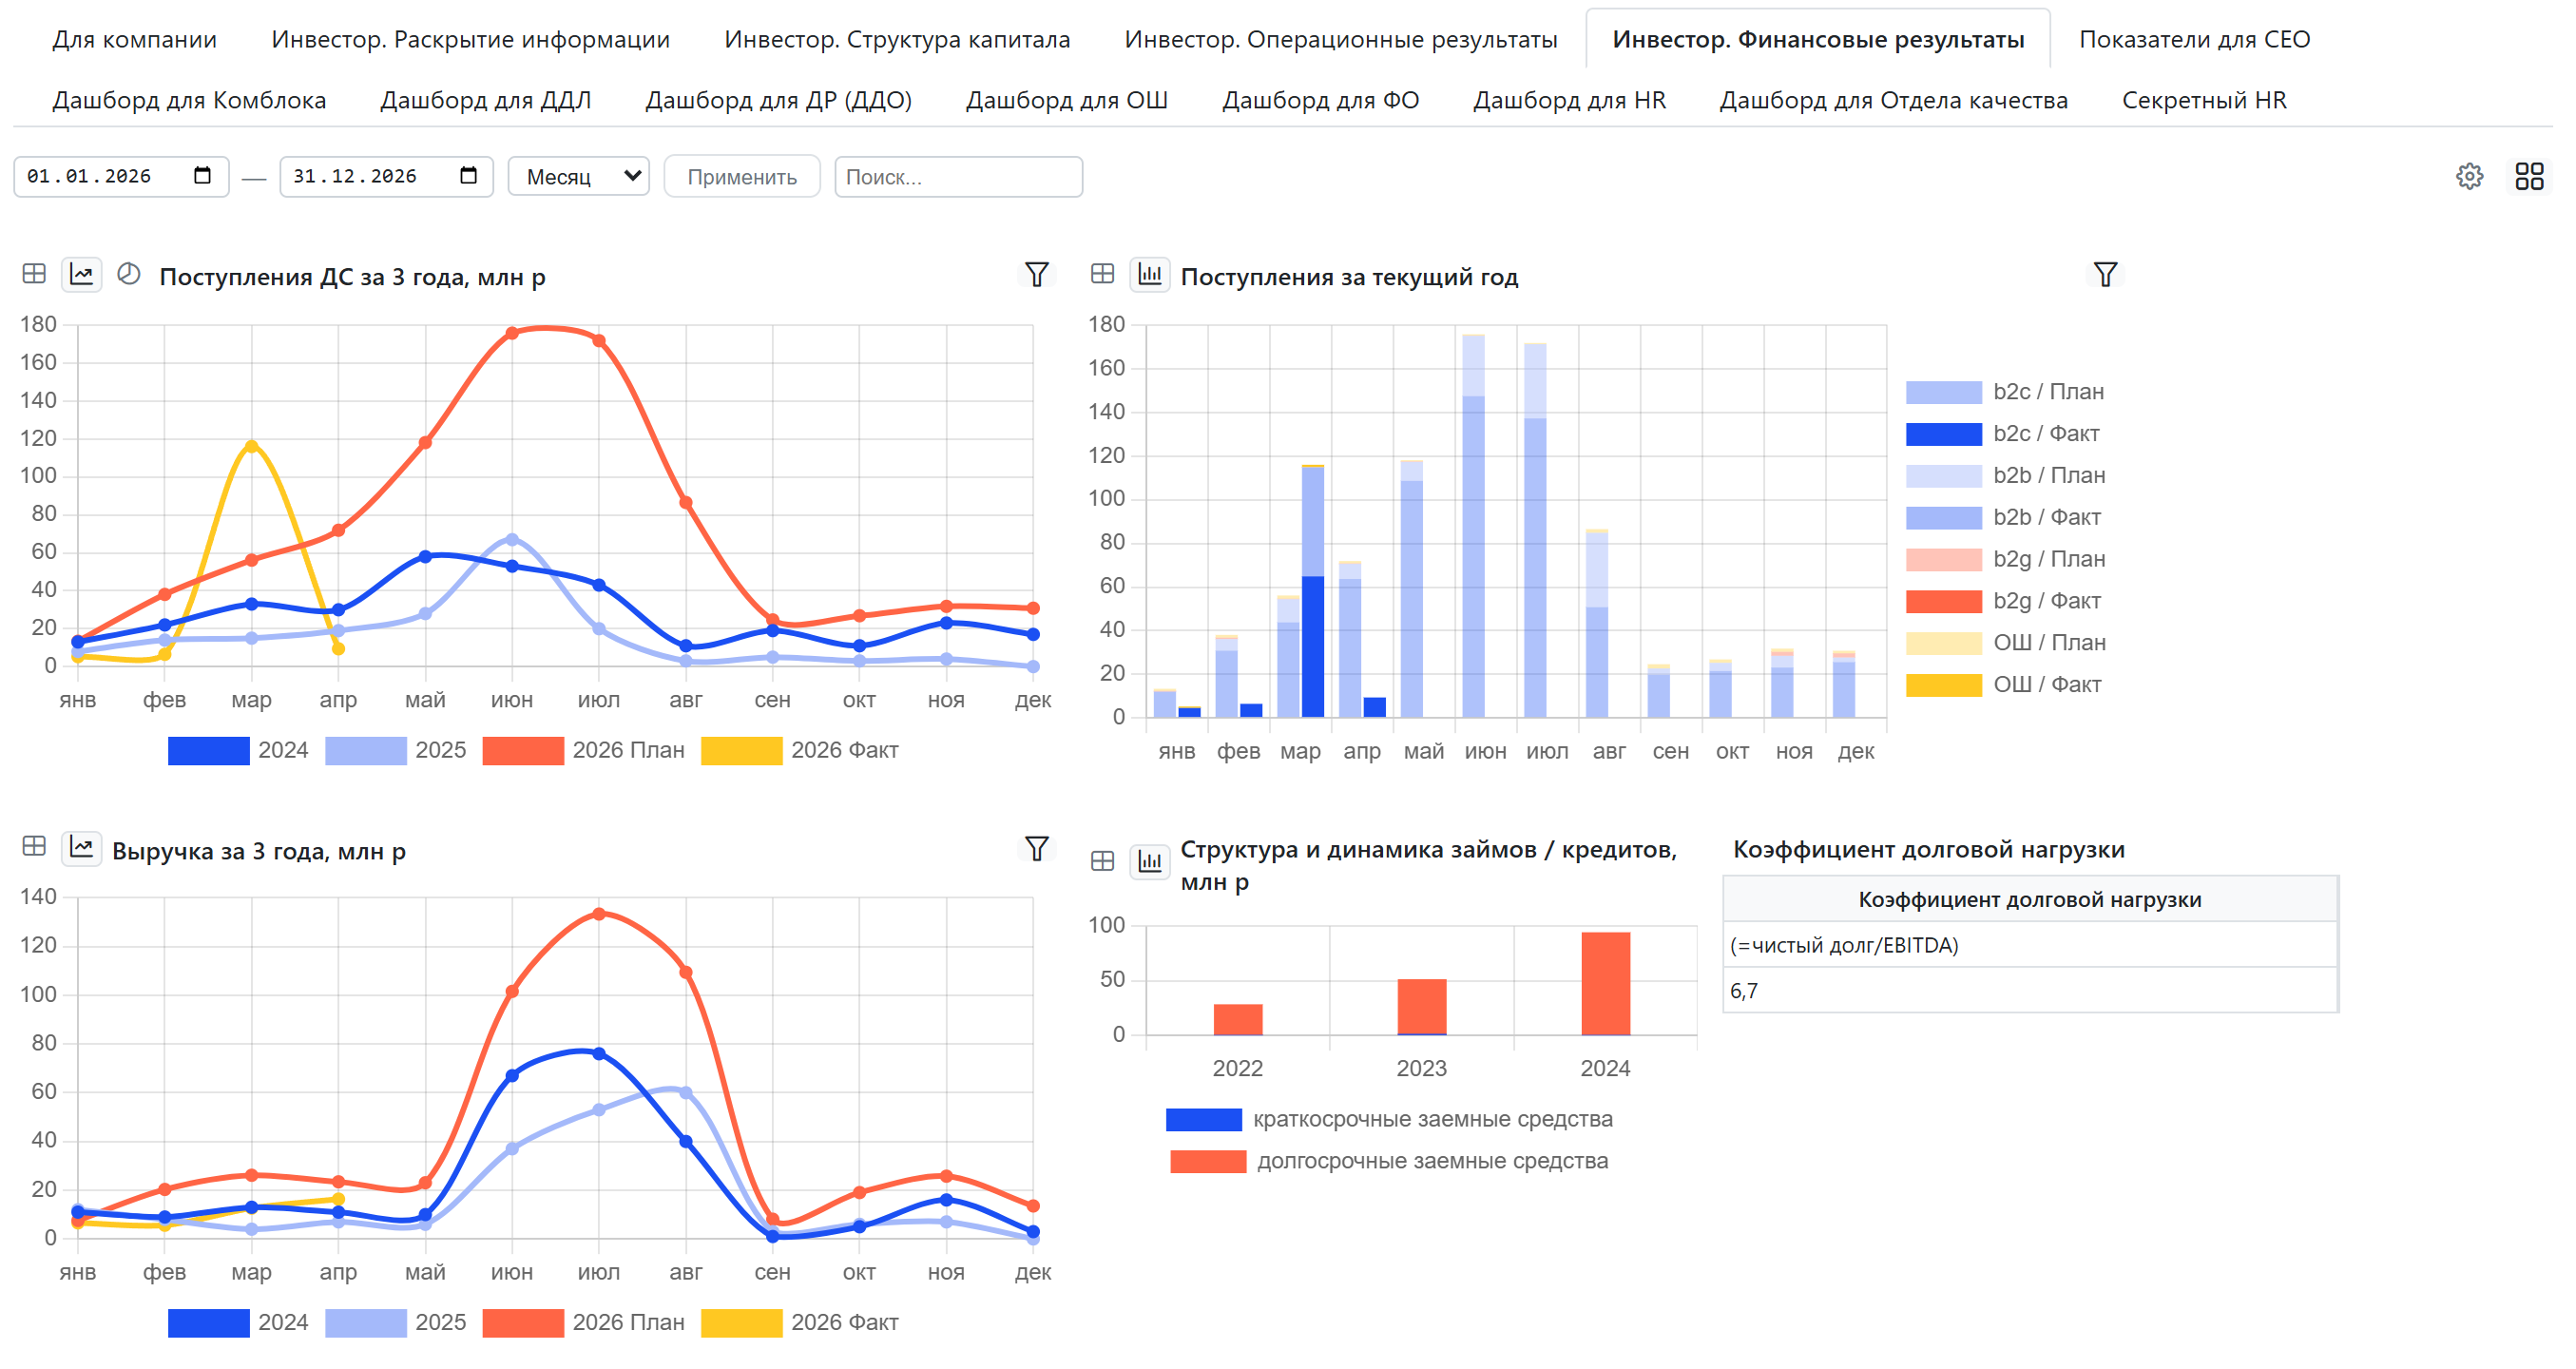Select line chart view for Выручка за 3 года
Image resolution: width=2576 pixels, height=1369 pixels.
[82, 847]
